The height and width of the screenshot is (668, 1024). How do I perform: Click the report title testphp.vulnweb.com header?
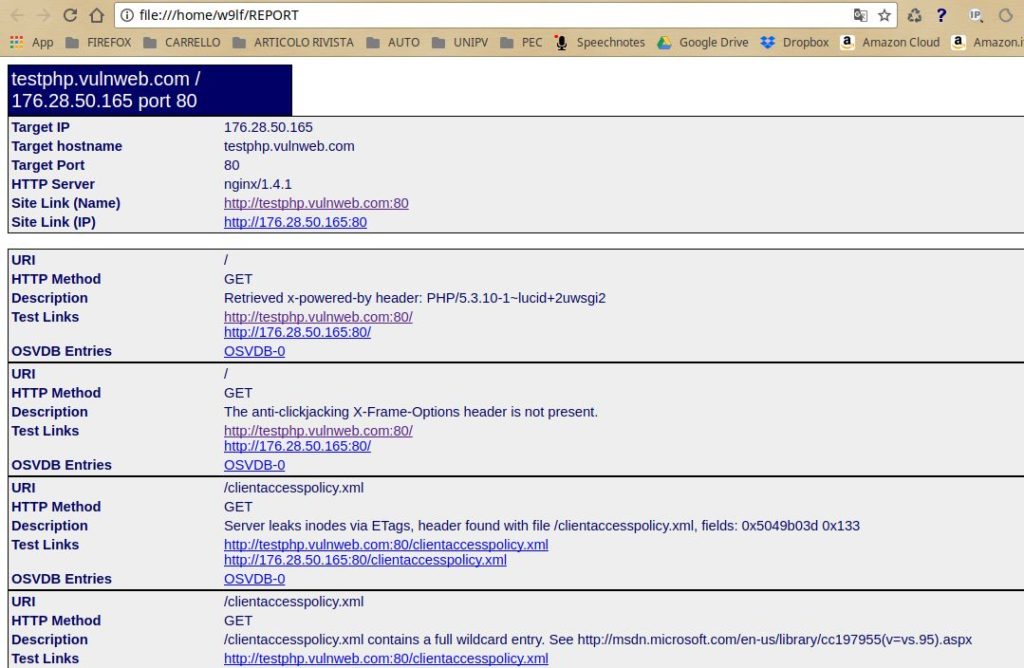coord(150,90)
